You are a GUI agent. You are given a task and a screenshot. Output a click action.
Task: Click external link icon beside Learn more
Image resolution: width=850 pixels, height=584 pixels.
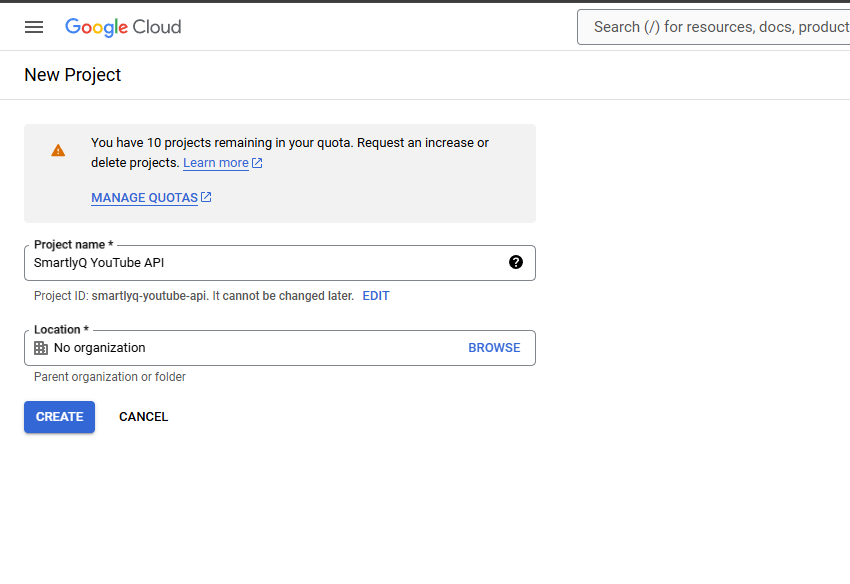(257, 163)
